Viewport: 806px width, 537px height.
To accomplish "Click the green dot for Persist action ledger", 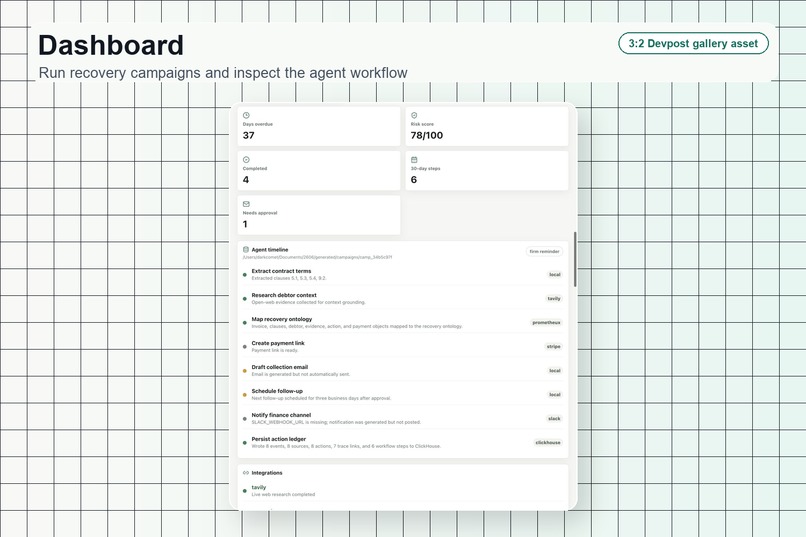I will (245, 442).
